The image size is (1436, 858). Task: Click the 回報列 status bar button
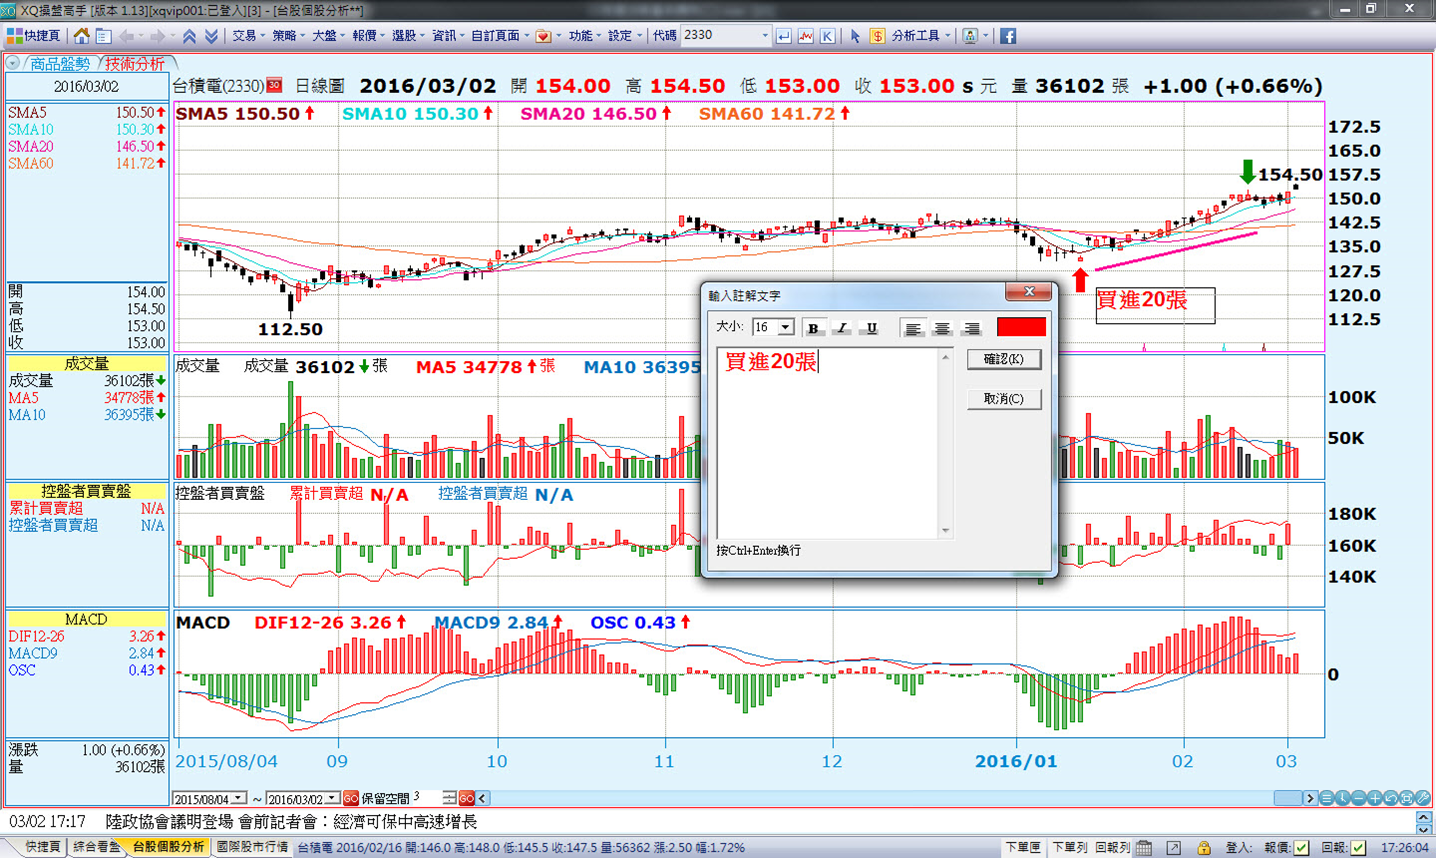tap(1112, 847)
